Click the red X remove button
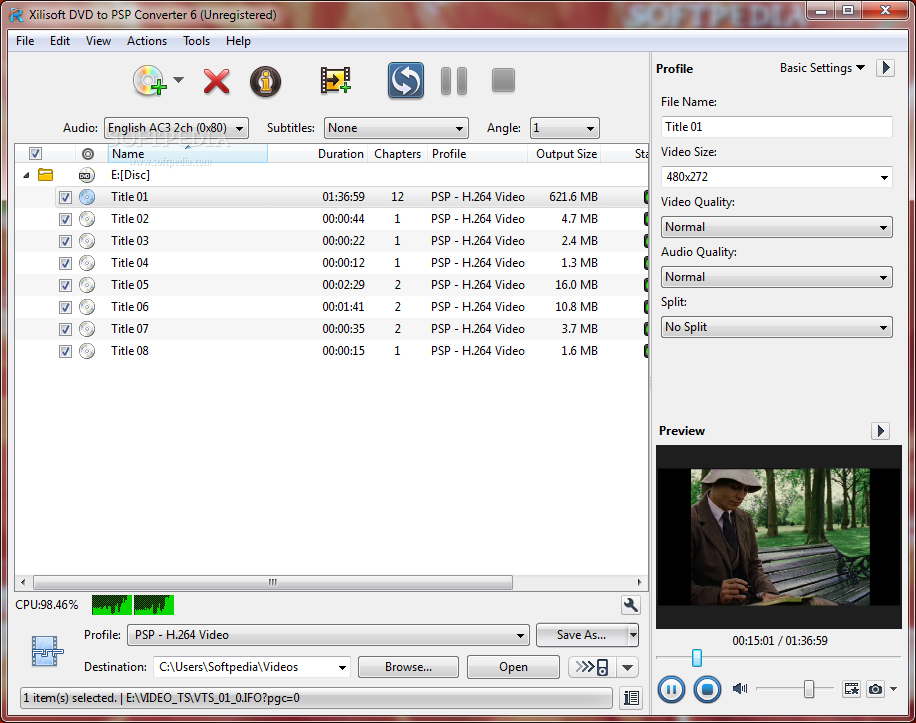This screenshot has width=916, height=723. point(216,81)
